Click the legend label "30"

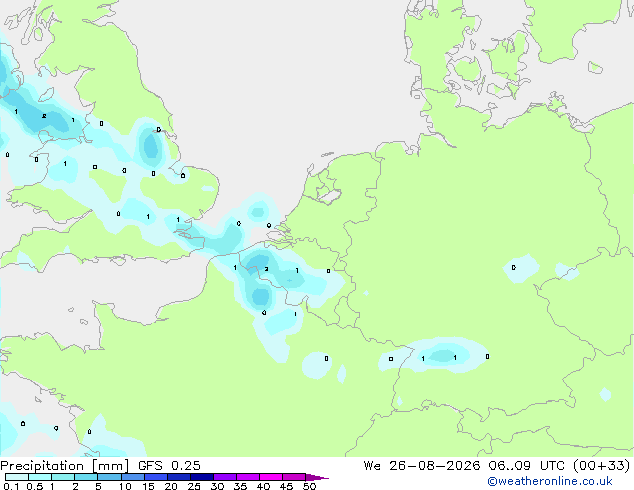[x=217, y=486]
